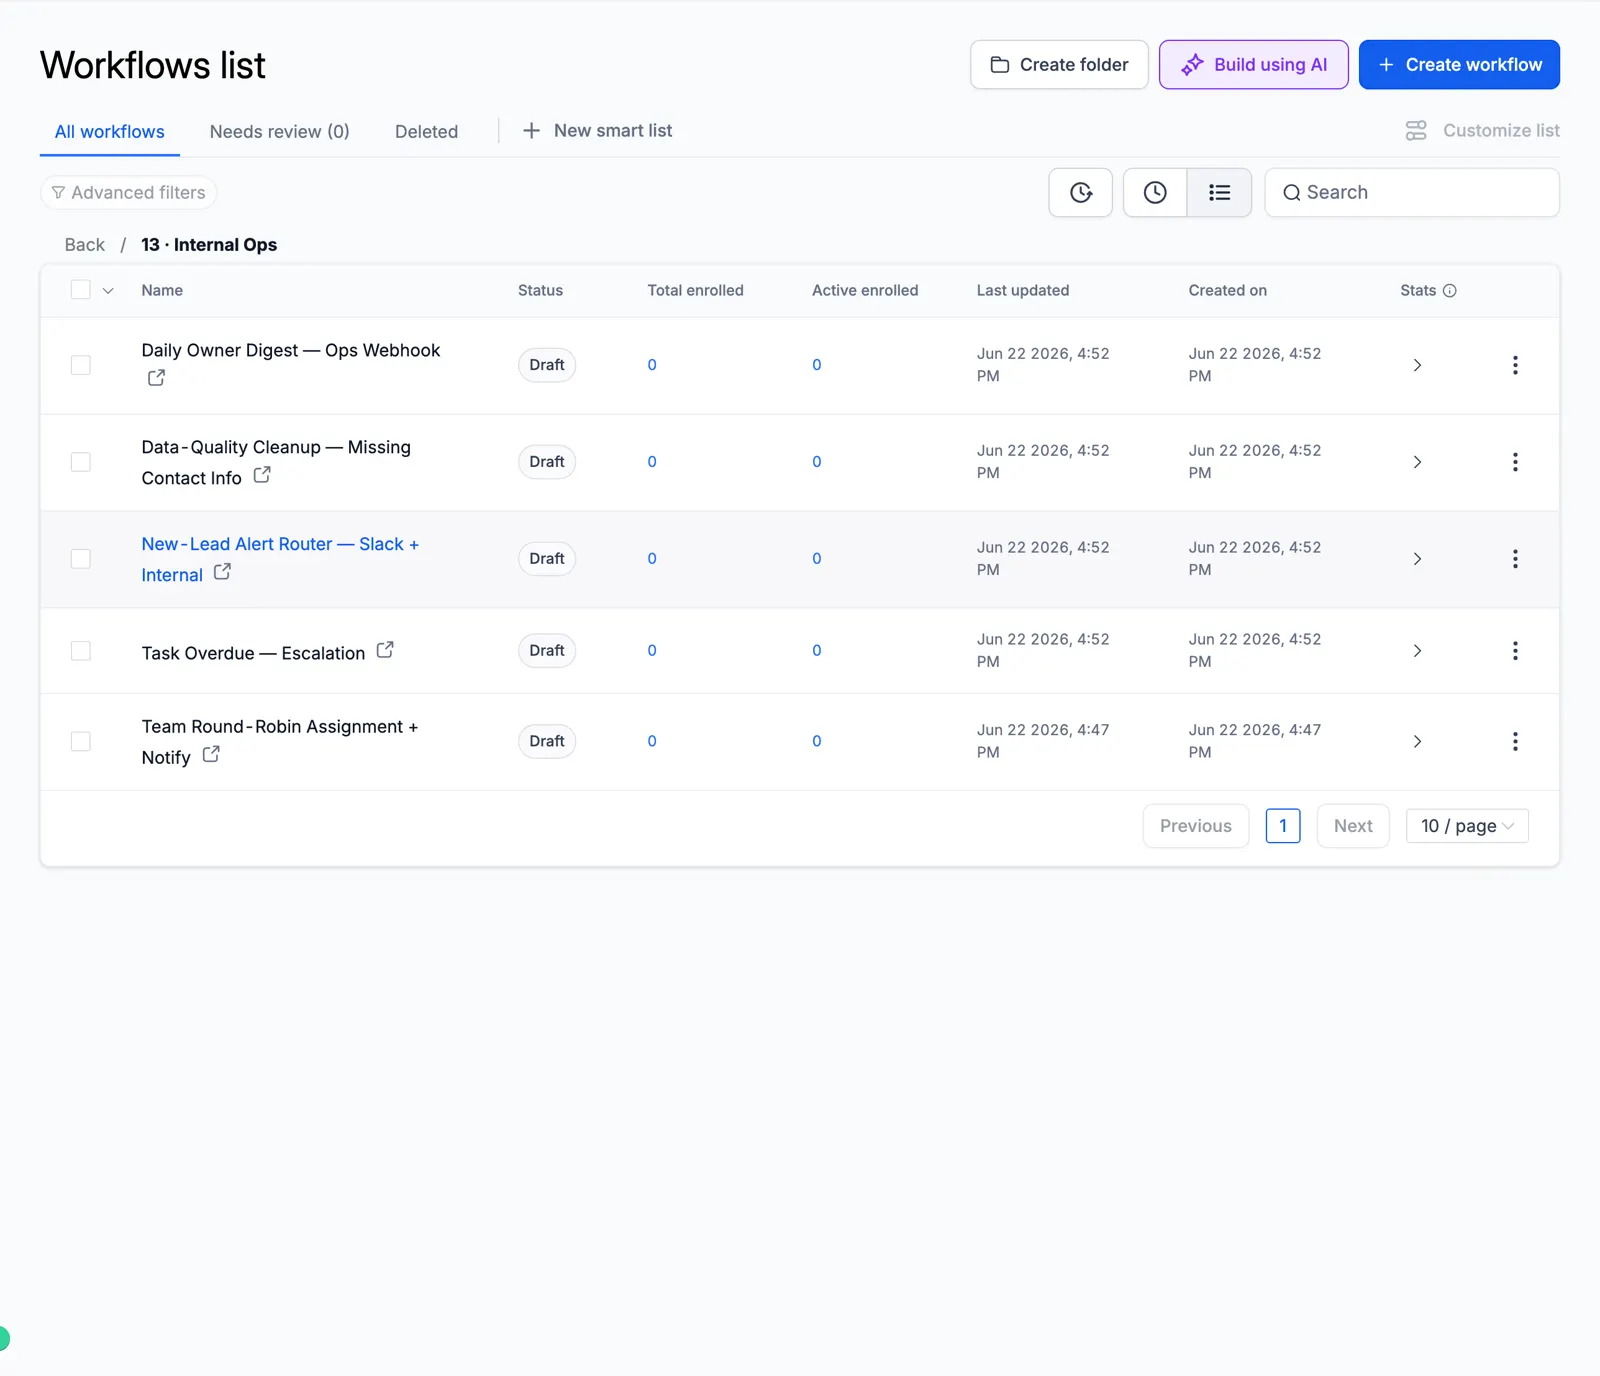Open the Deleted tab
This screenshot has height=1376, width=1600.
(426, 132)
